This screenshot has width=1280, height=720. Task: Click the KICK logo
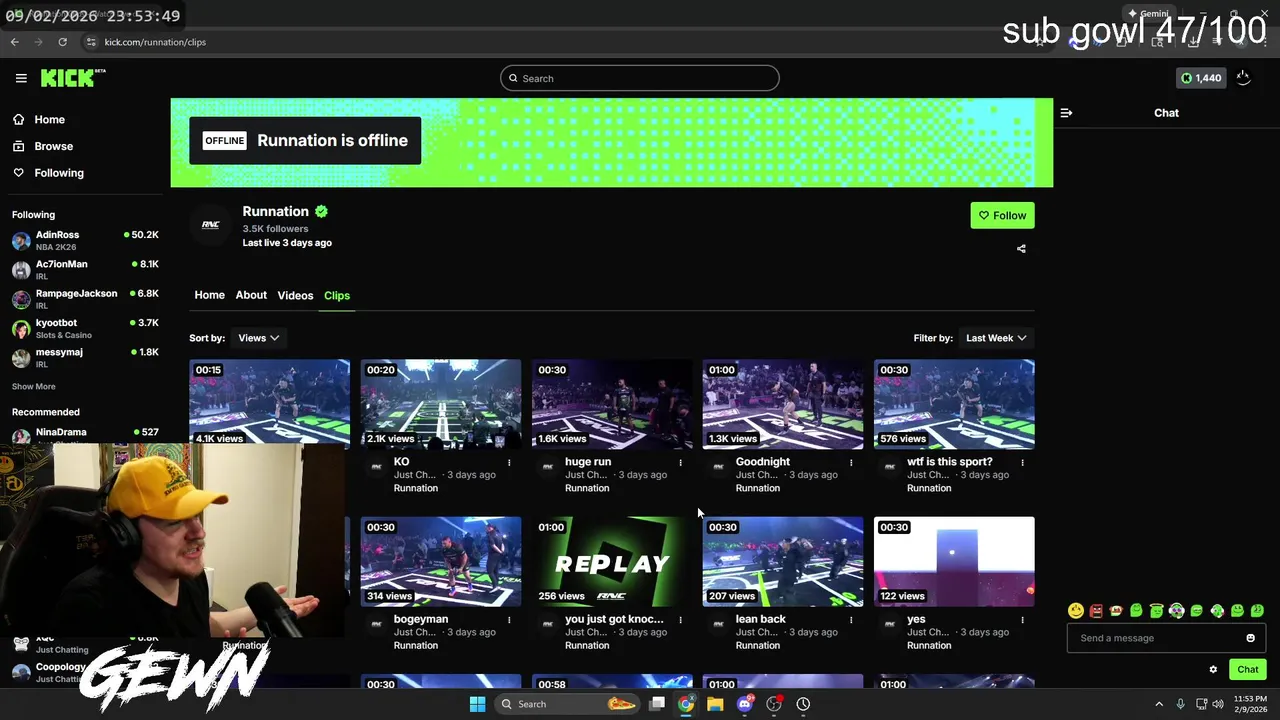point(73,78)
